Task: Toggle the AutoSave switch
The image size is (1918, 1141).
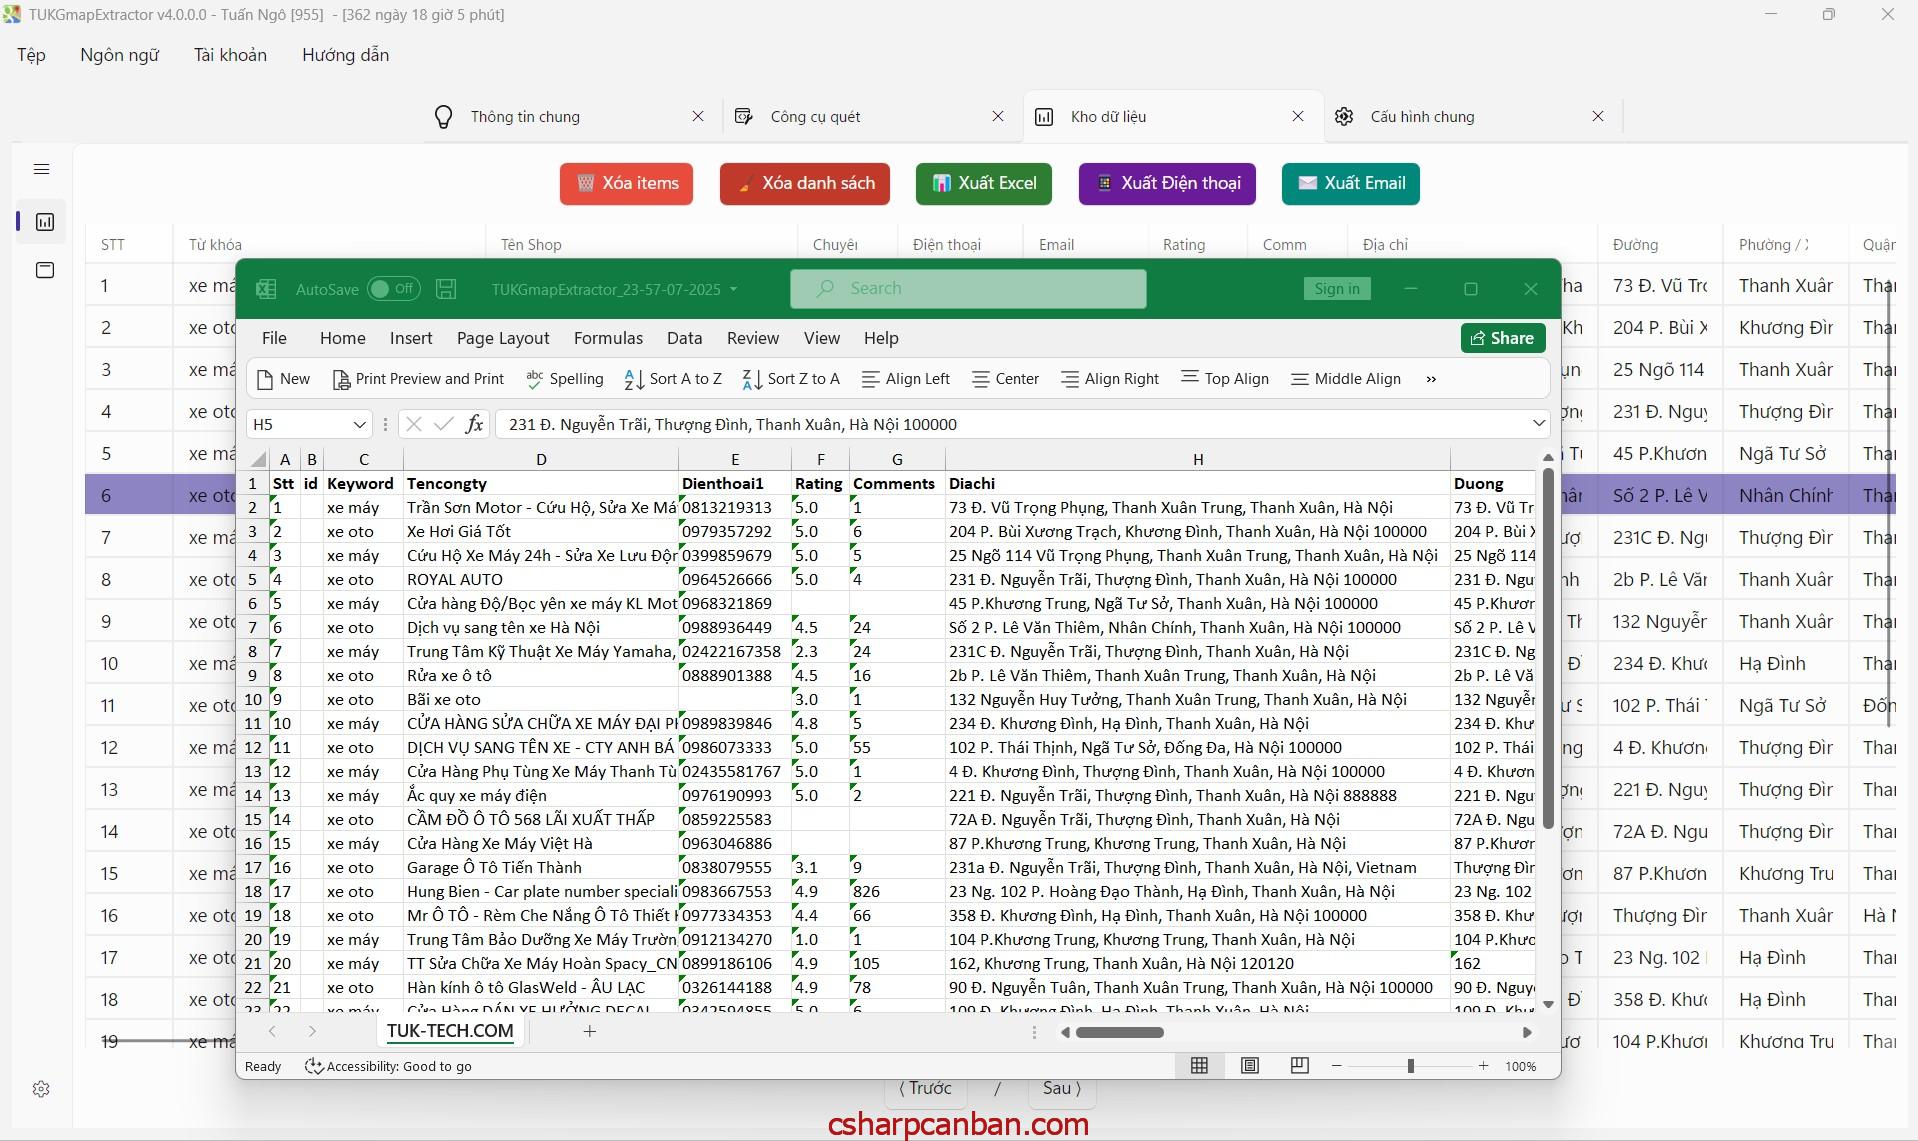Action: coord(393,289)
